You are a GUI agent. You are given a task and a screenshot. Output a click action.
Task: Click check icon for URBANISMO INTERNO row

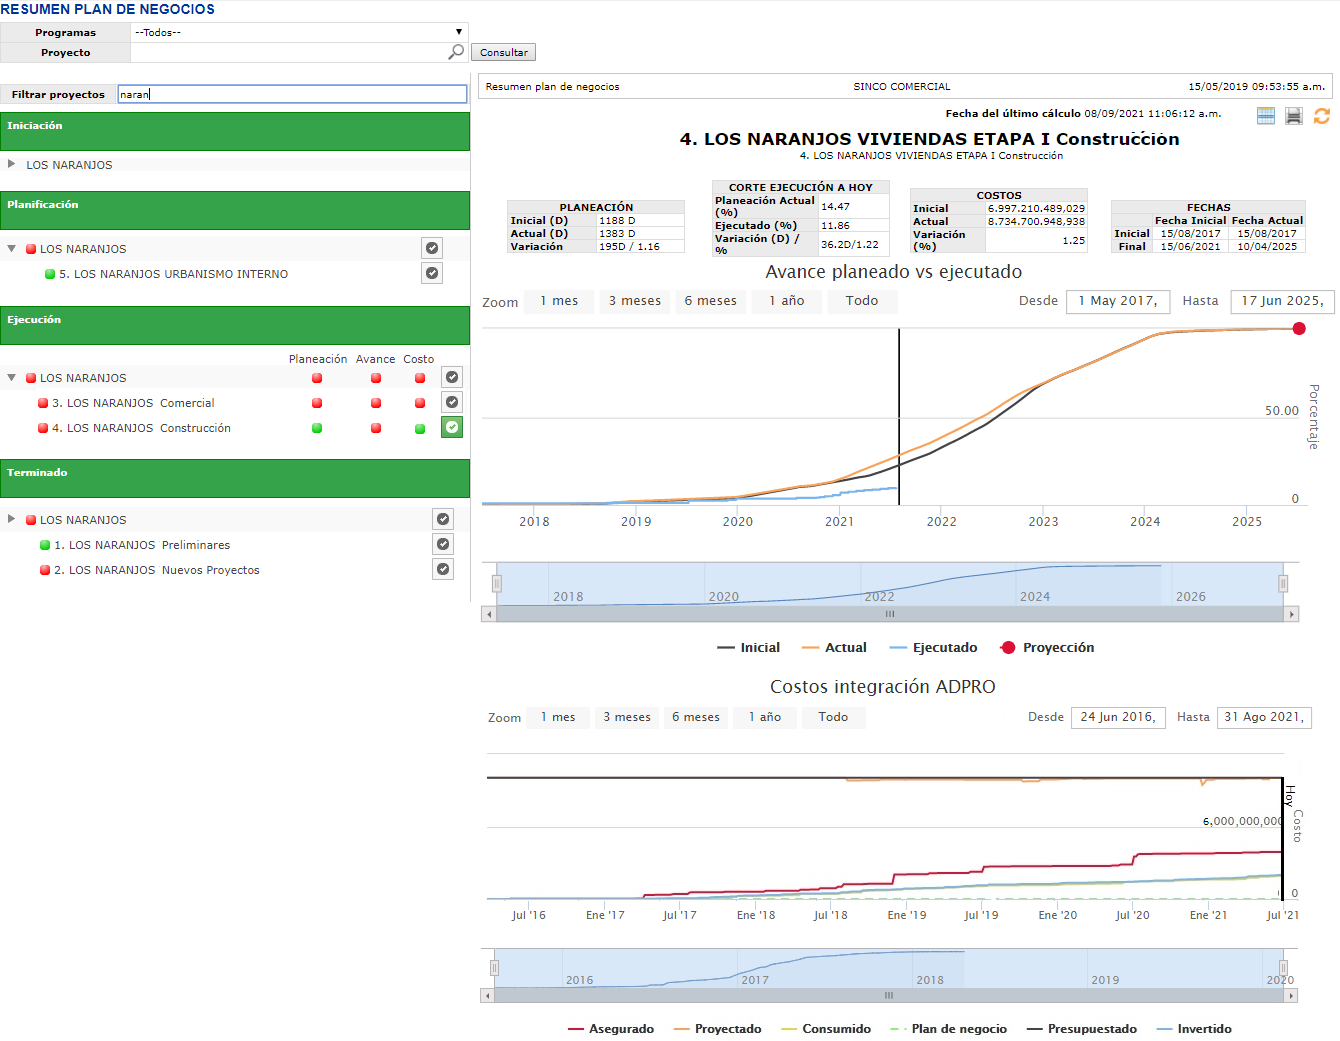(432, 273)
